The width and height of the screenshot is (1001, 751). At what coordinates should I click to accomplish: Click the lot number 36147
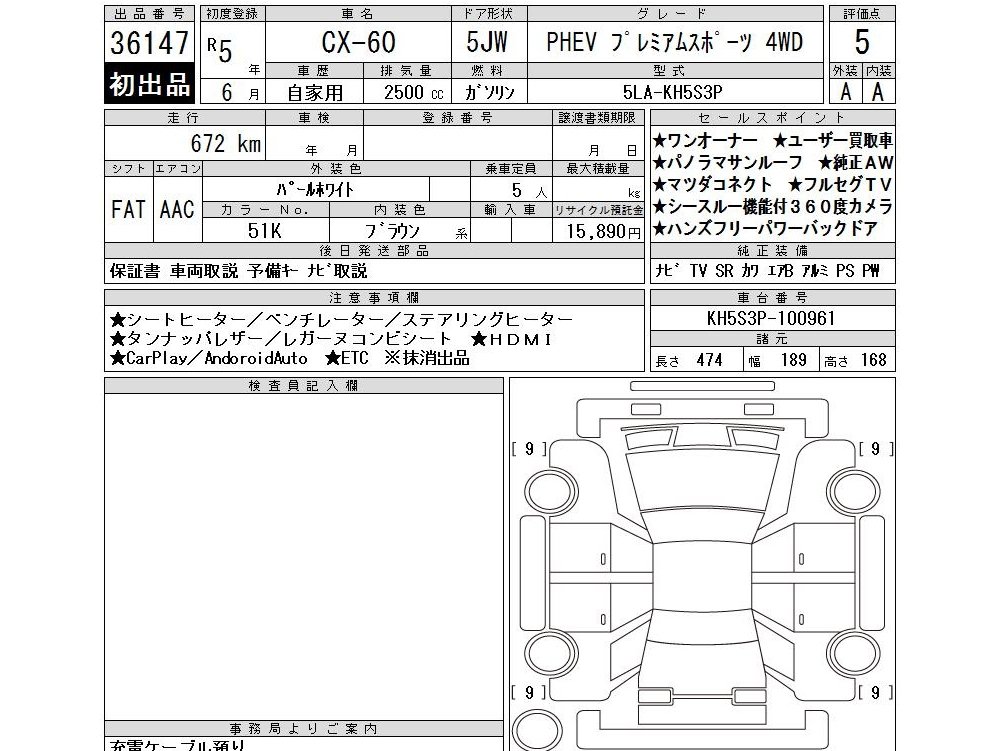(x=149, y=43)
